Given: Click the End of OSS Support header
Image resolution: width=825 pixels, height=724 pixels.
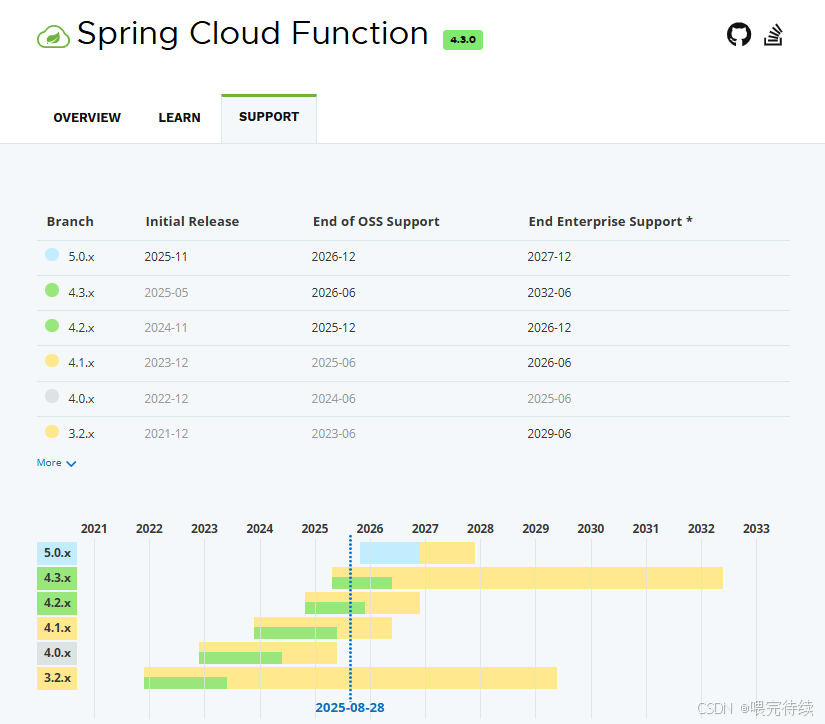Looking at the screenshot, I should tap(376, 222).
